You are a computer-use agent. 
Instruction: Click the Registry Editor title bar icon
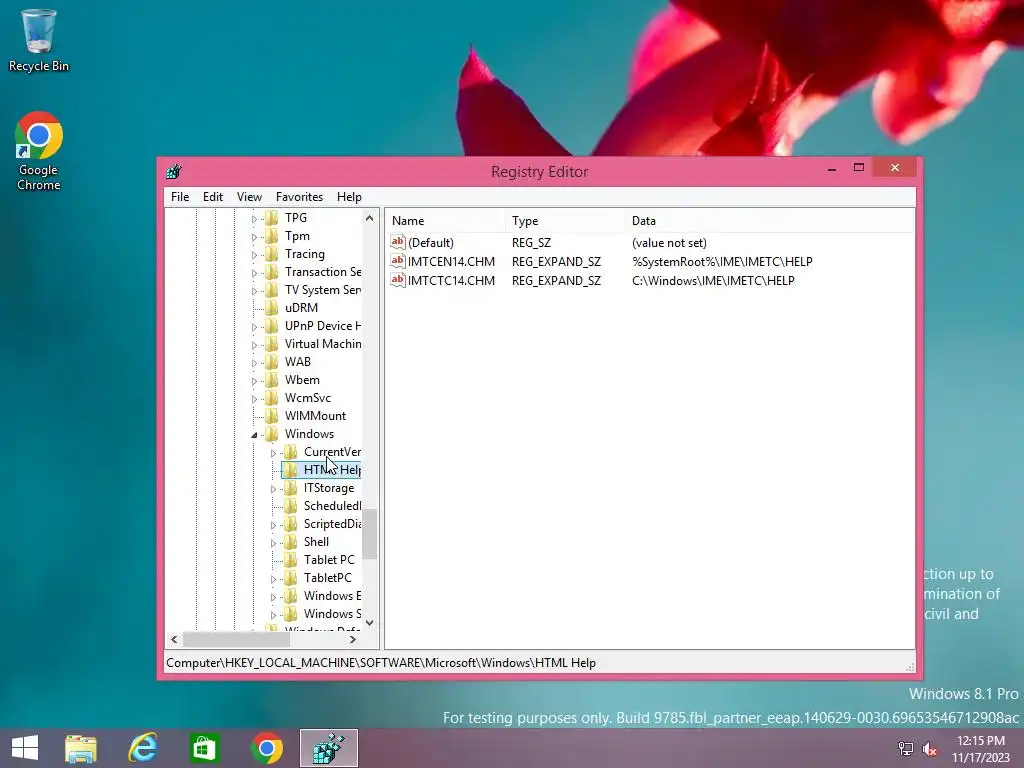point(174,172)
